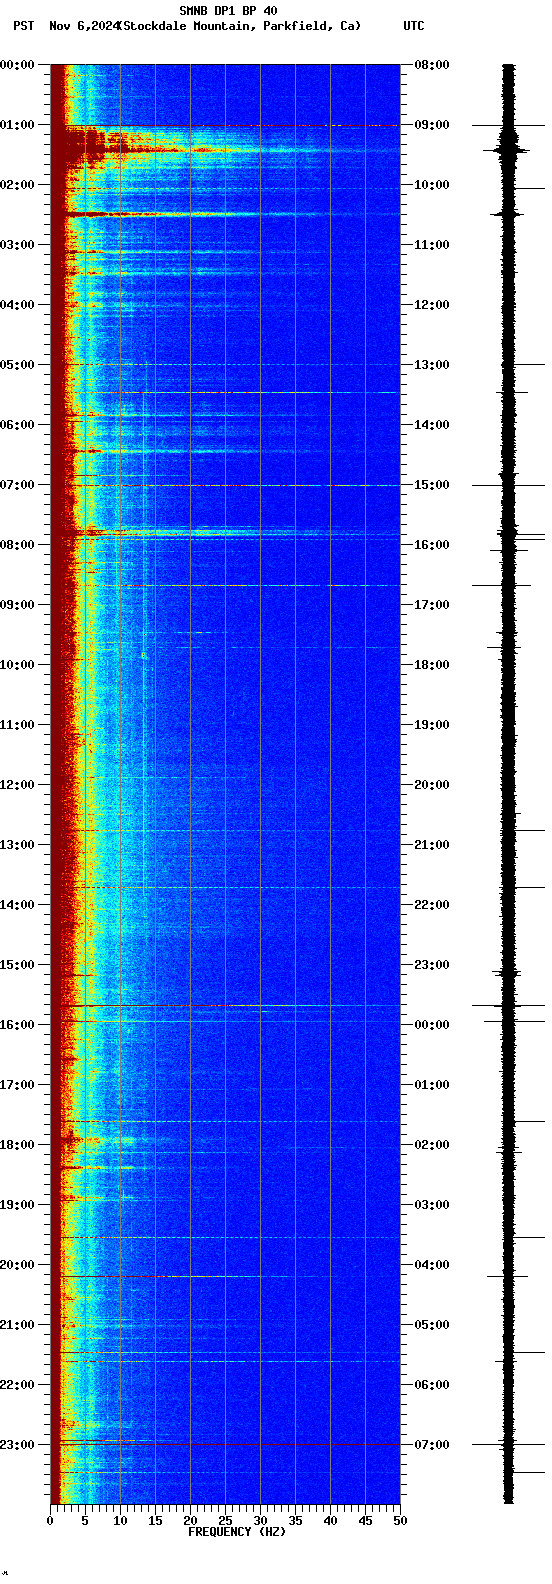The width and height of the screenshot is (552, 1584).
Task: Click PST time label 23:00
Action: (19, 1445)
